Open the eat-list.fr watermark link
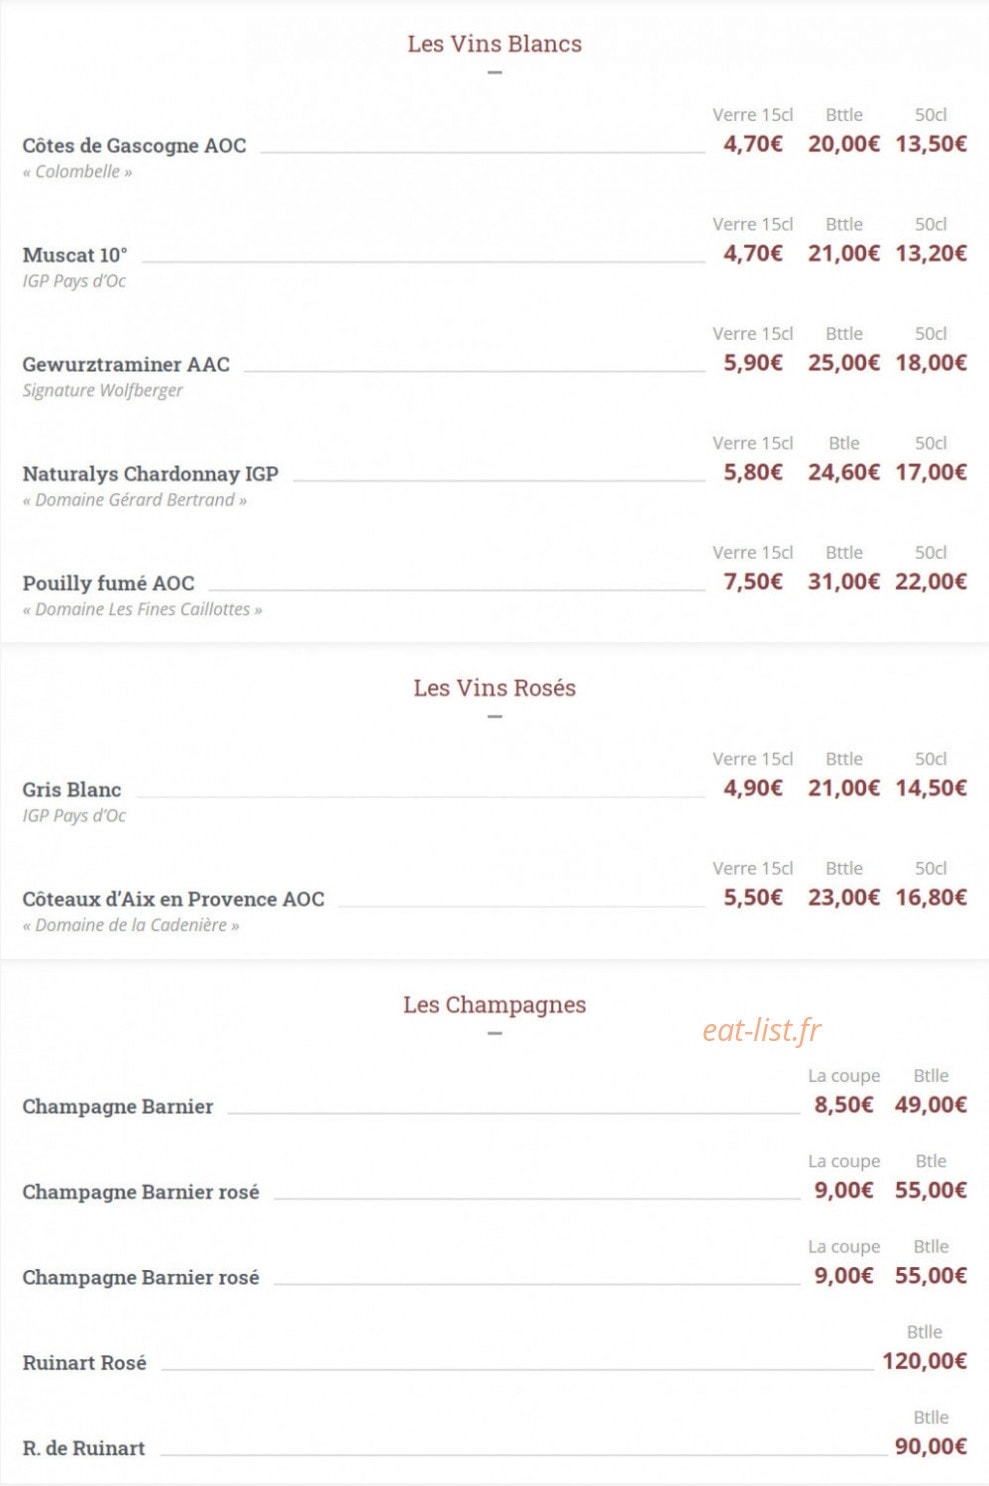The image size is (989, 1486). click(x=761, y=1030)
